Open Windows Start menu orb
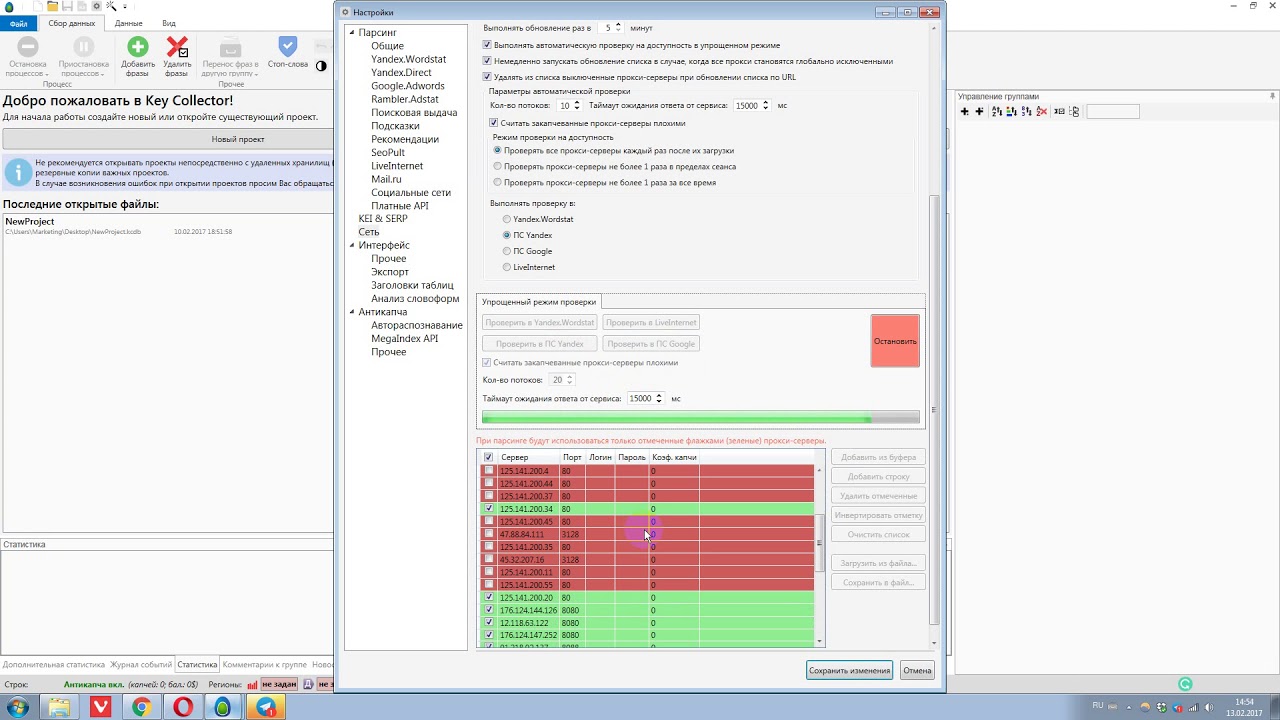 [19, 707]
